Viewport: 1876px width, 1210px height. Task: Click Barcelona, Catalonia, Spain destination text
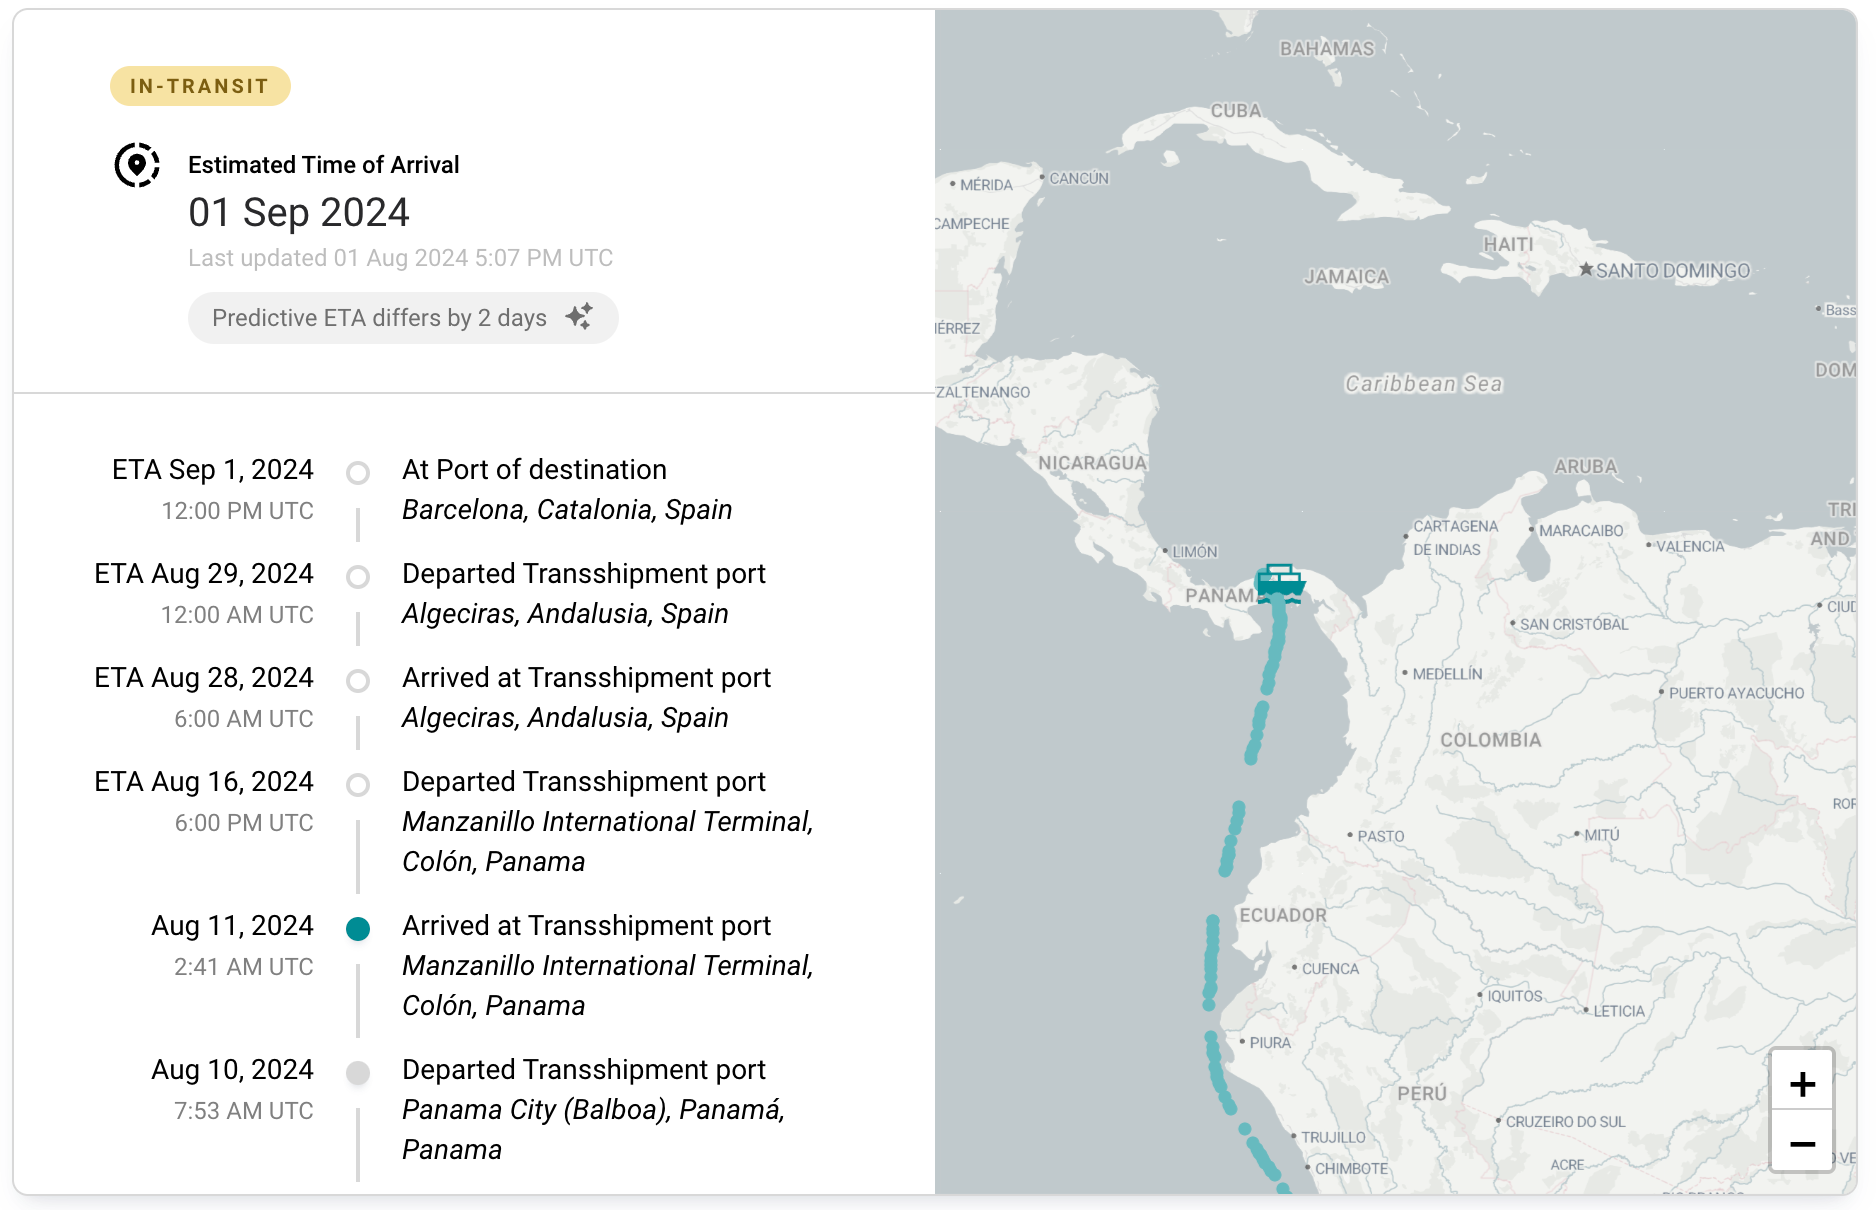point(567,510)
